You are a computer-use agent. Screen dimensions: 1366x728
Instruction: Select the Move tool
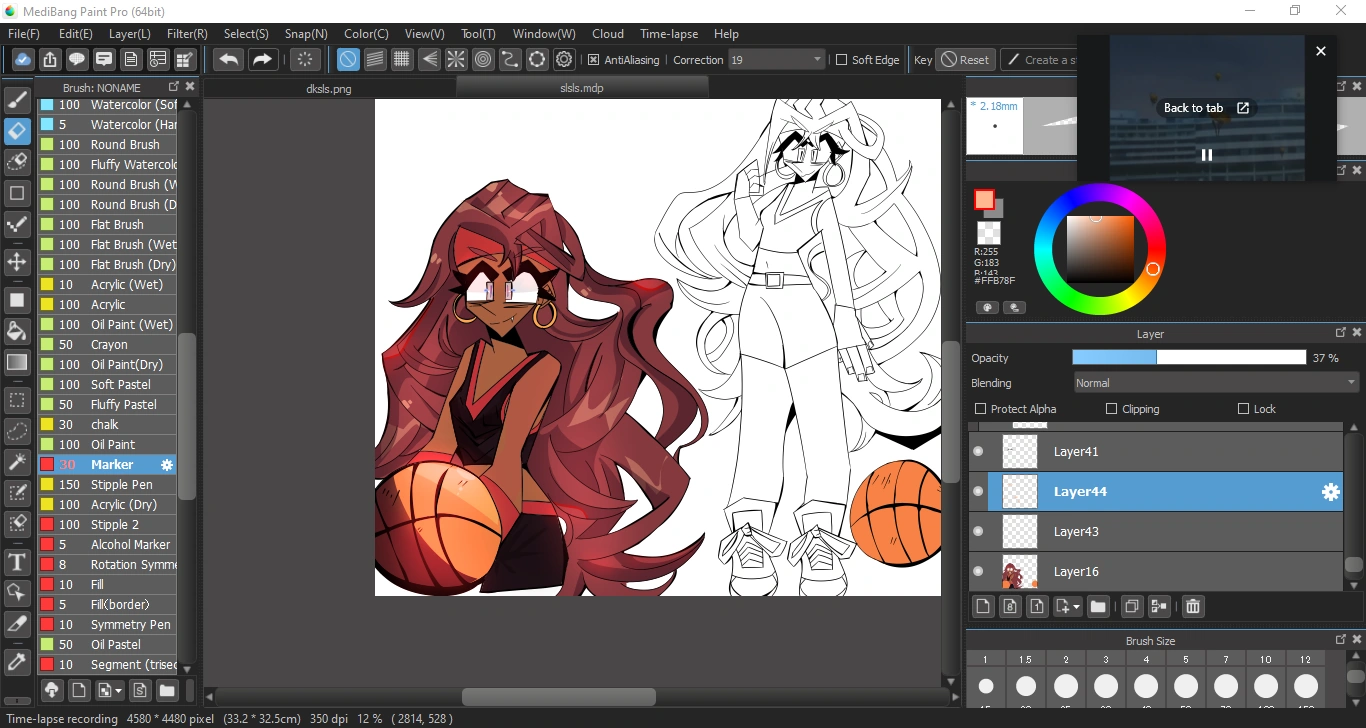click(x=16, y=262)
